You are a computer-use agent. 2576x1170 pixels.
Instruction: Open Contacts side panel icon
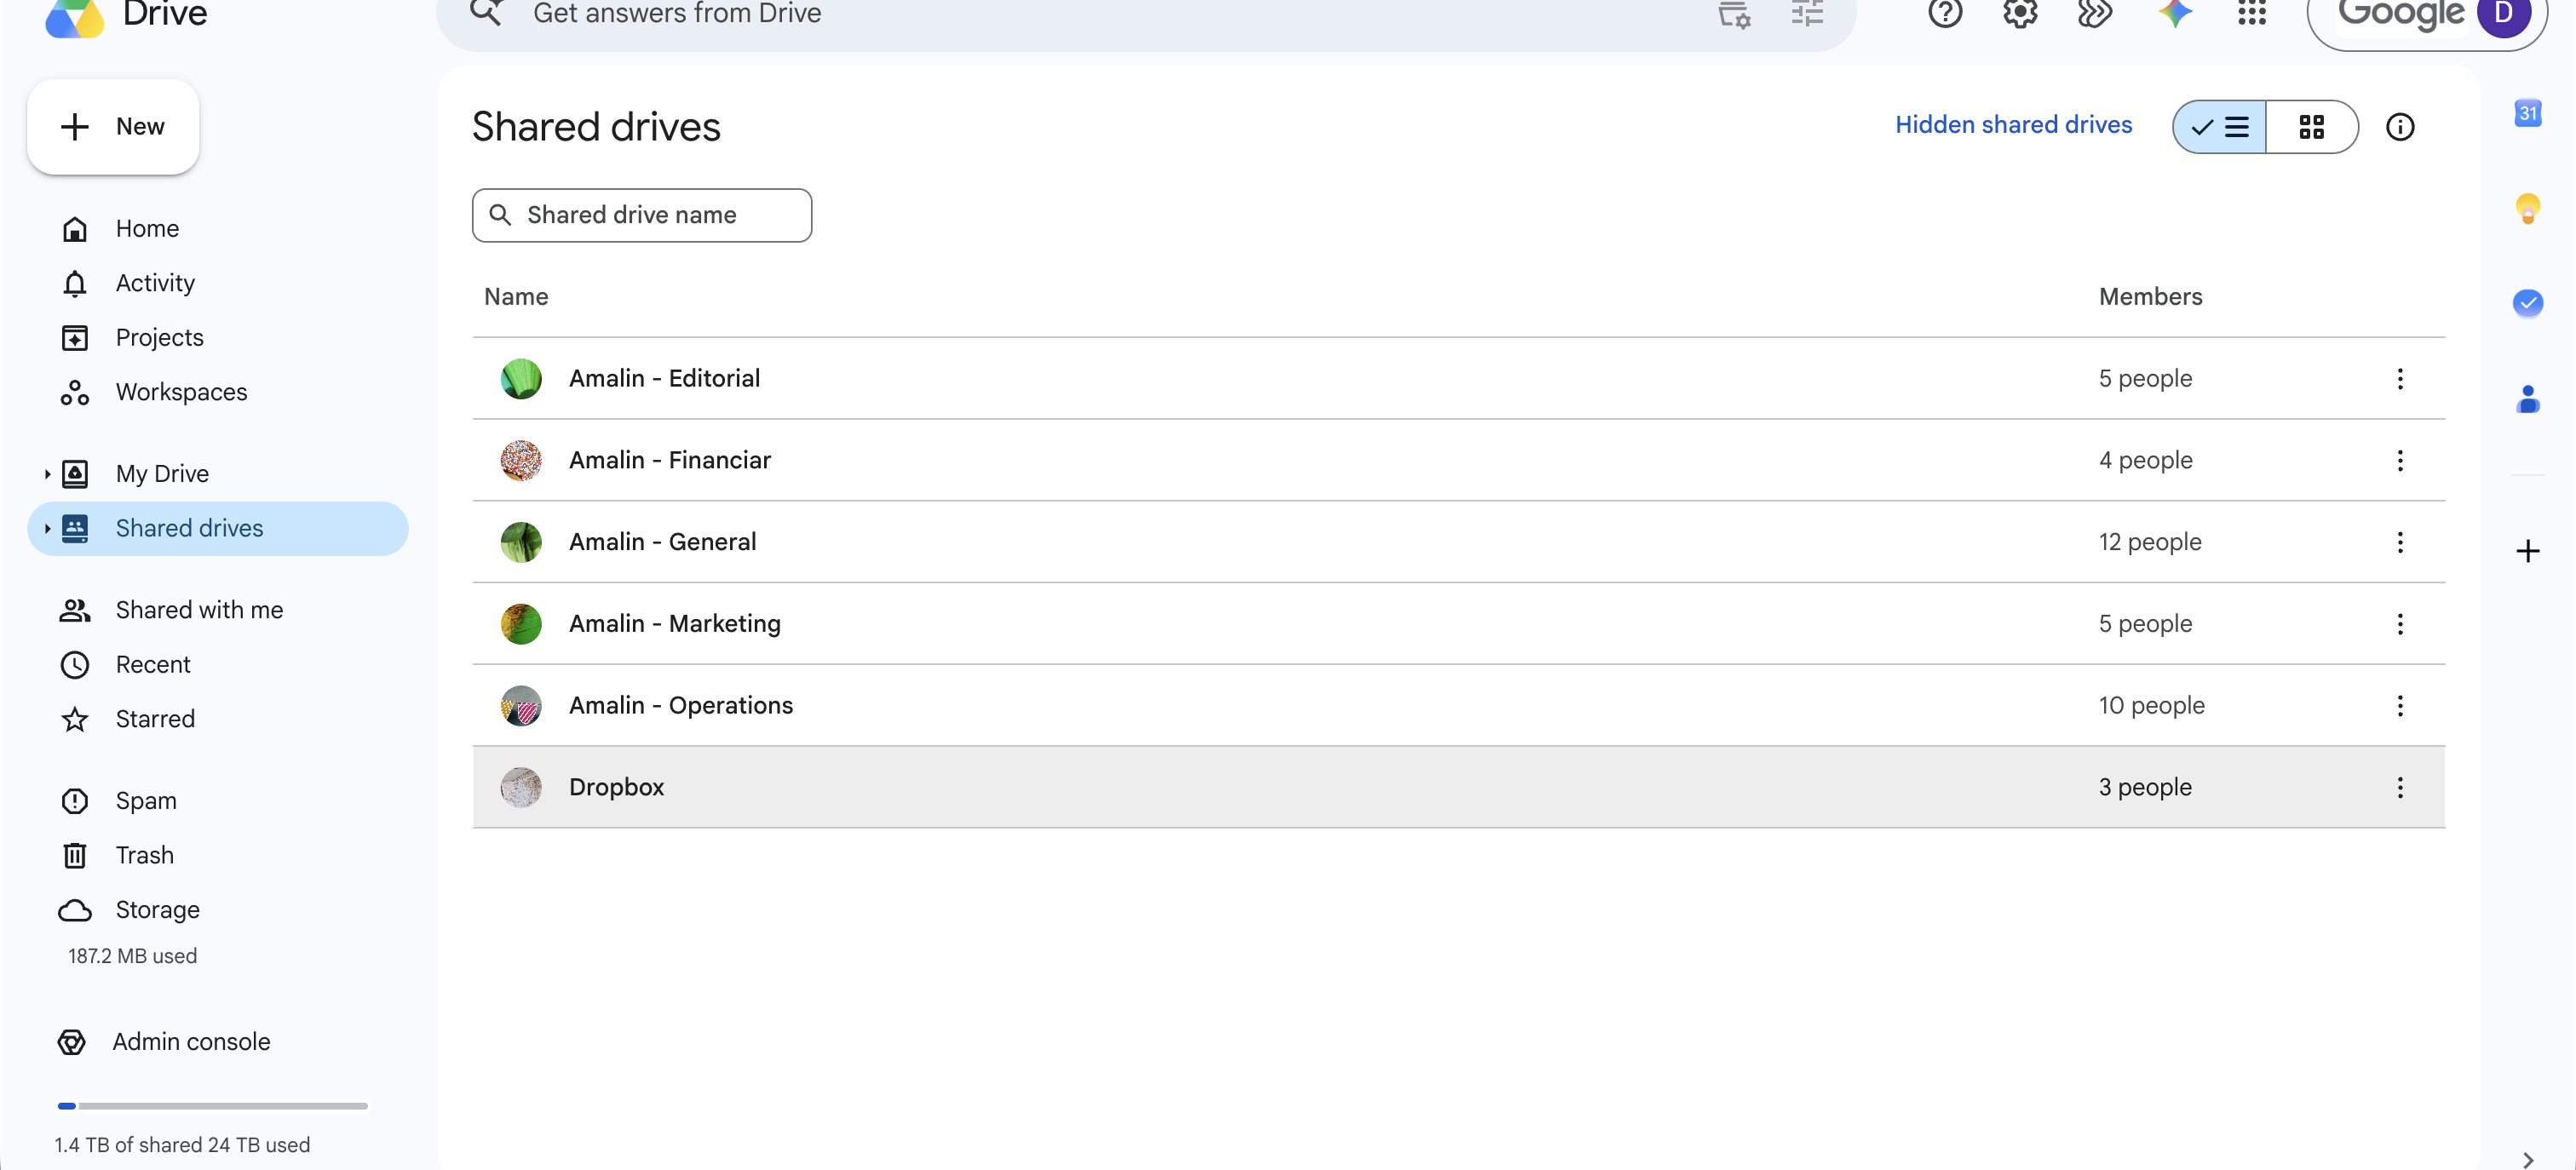tap(2528, 399)
